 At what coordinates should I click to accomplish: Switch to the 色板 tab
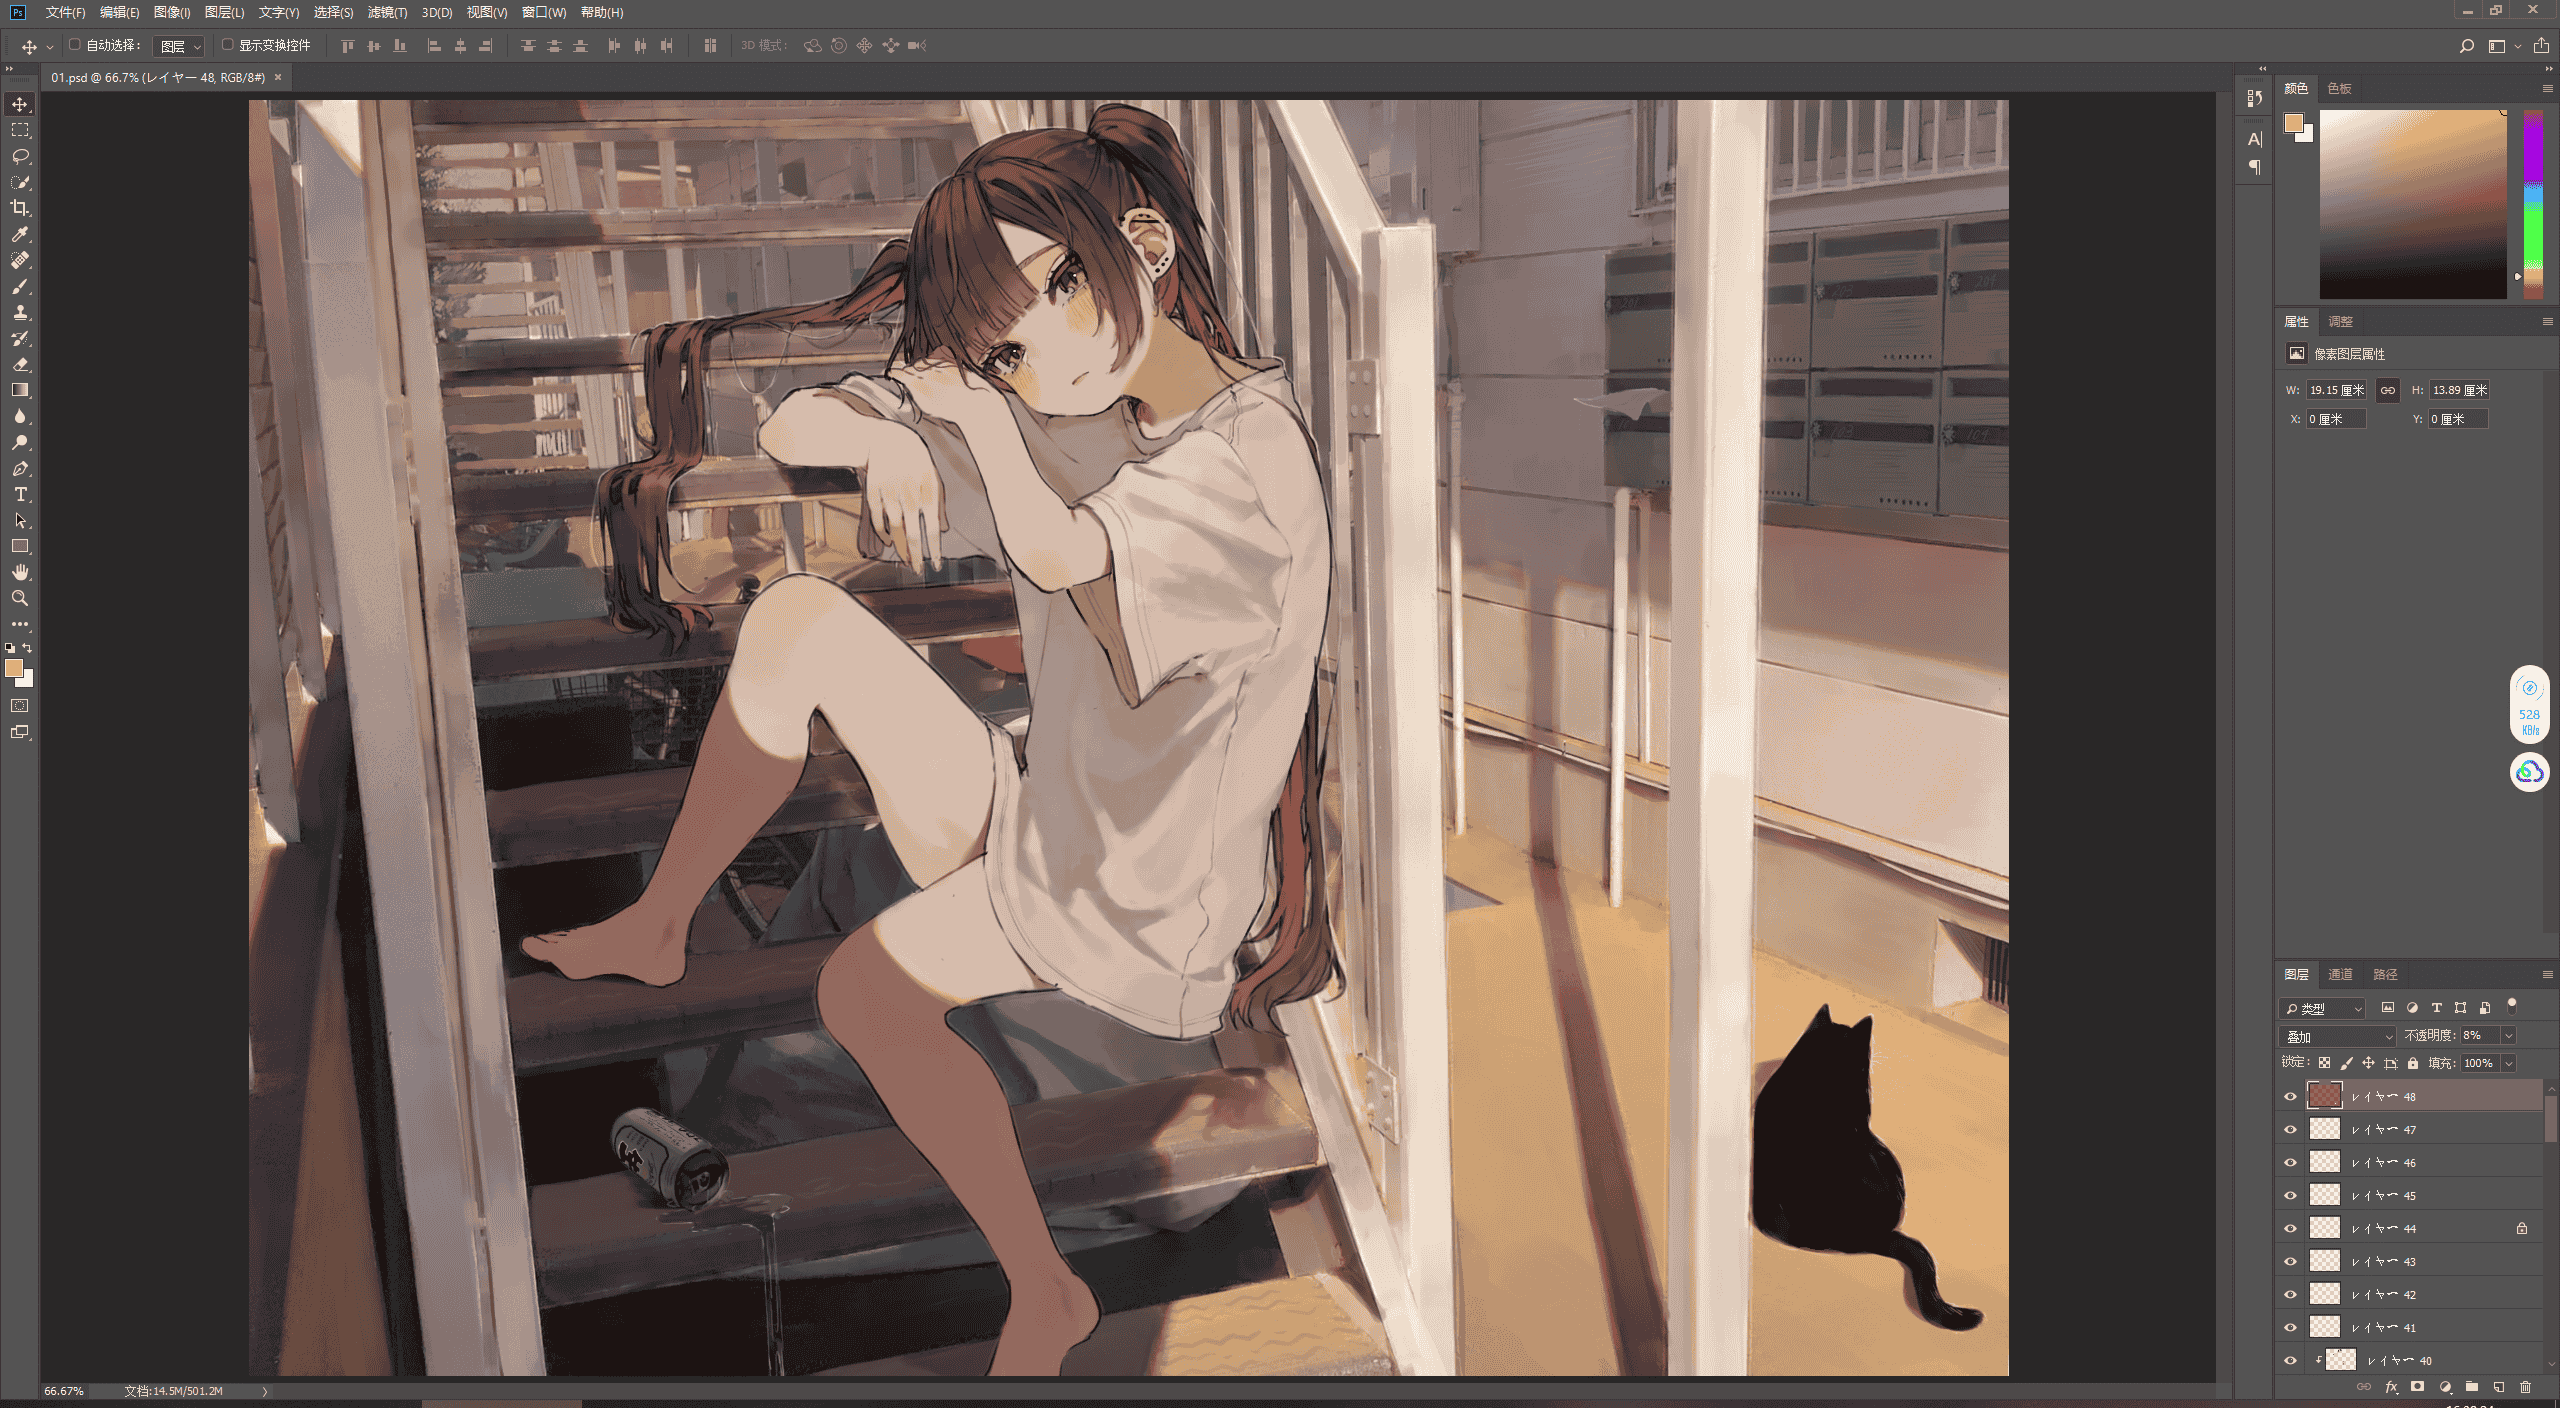2339,88
